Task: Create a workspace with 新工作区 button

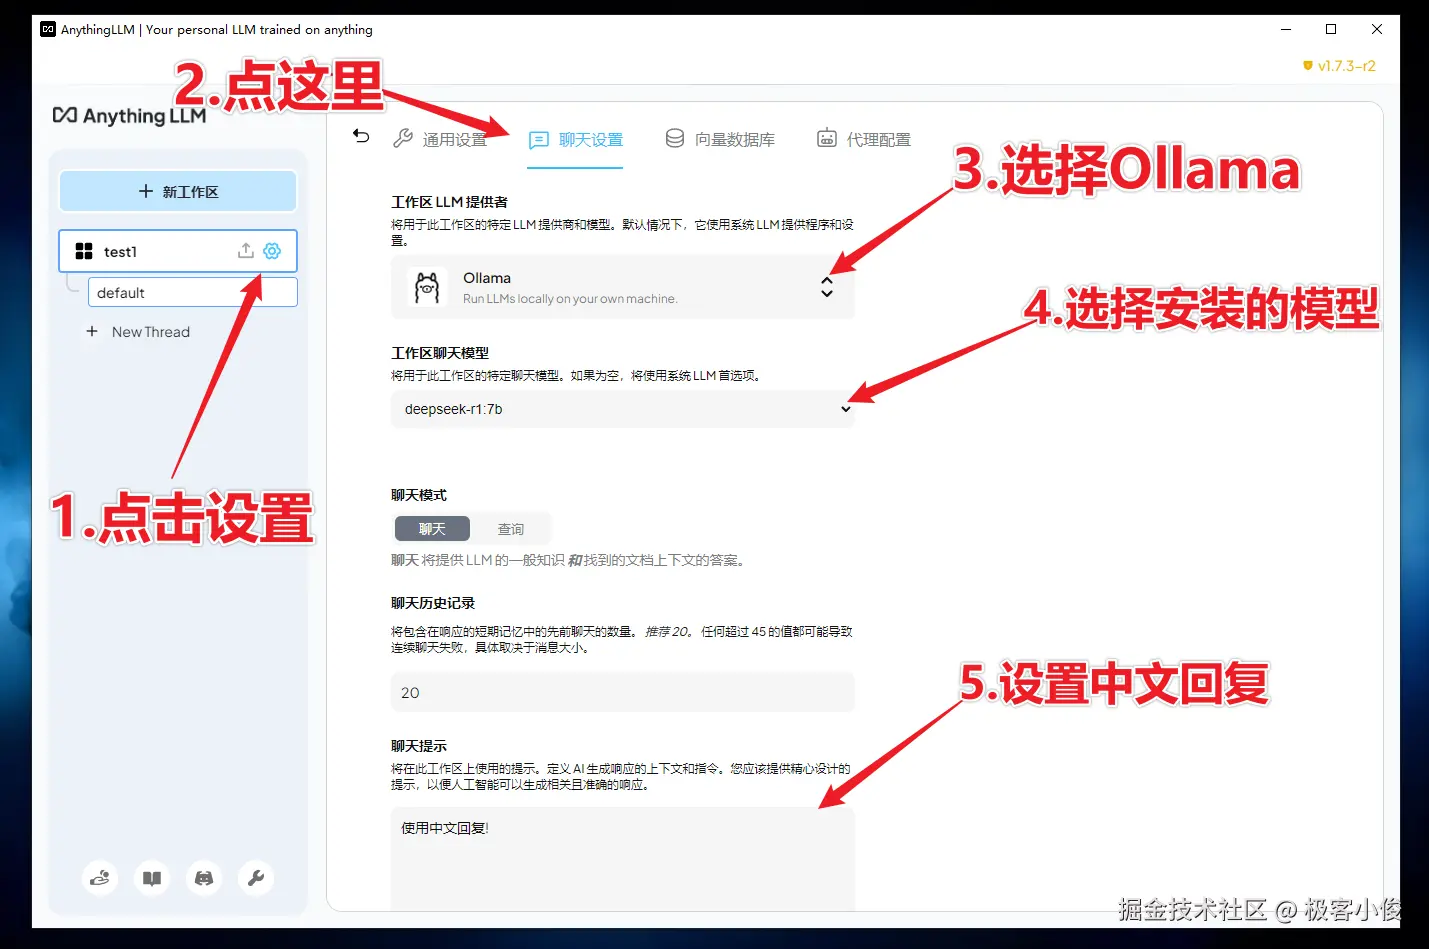Action: pyautogui.click(x=178, y=191)
